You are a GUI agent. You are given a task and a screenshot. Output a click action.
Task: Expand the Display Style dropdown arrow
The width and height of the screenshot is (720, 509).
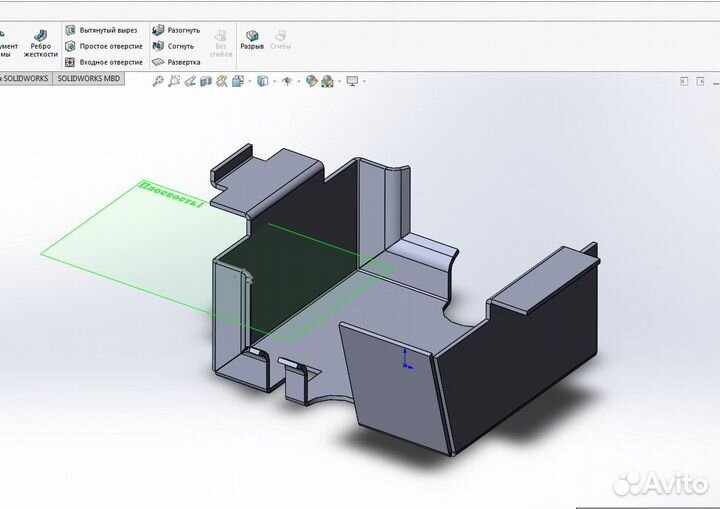point(275,82)
